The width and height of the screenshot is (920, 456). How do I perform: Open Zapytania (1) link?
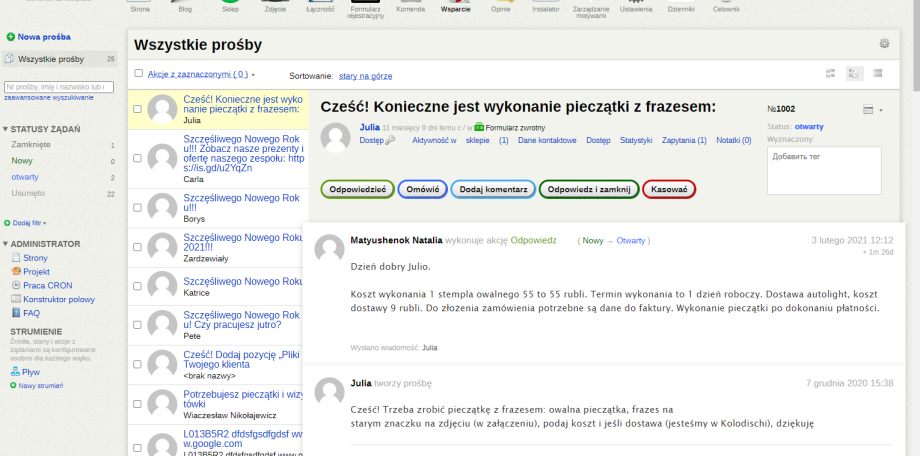click(x=684, y=141)
